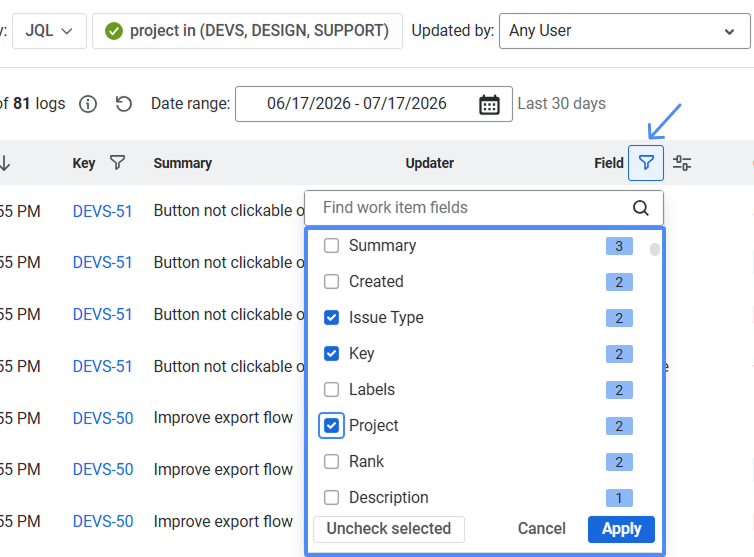Click Uncheck selected button
754x557 pixels.
pyautogui.click(x=389, y=529)
